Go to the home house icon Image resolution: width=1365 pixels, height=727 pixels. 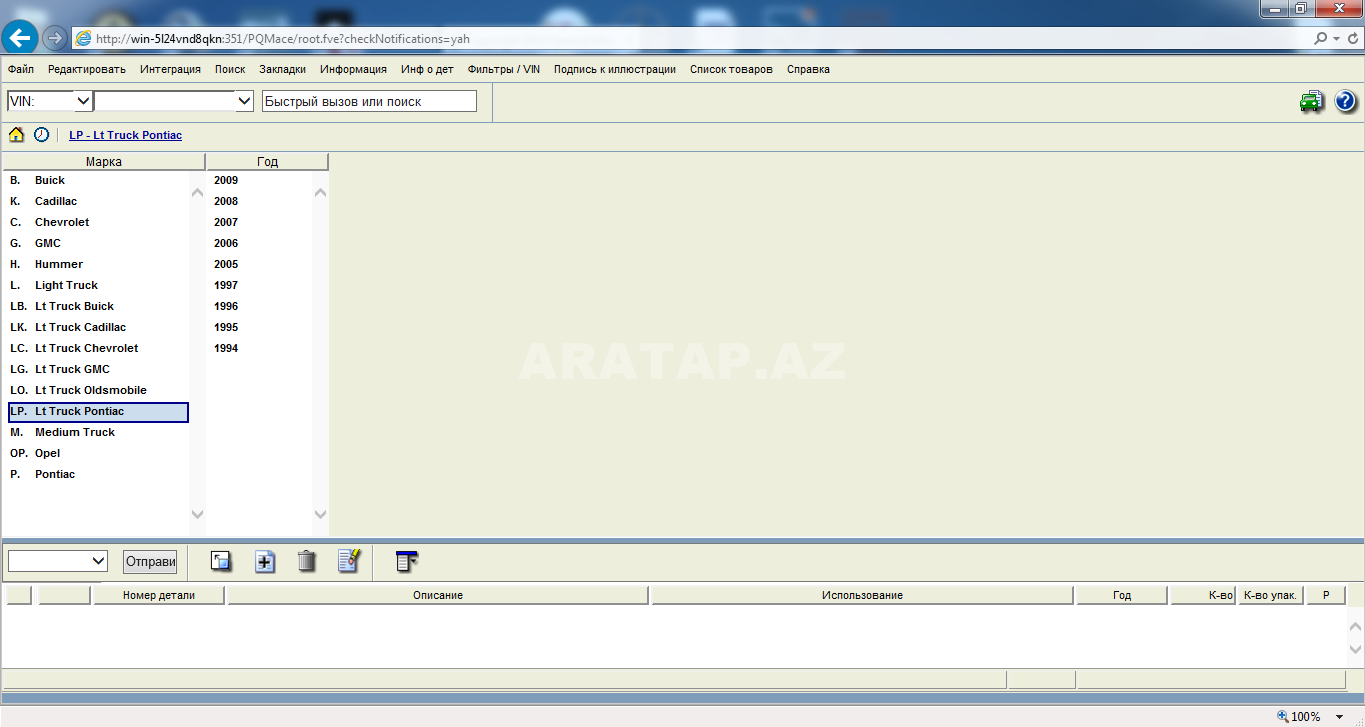point(16,134)
